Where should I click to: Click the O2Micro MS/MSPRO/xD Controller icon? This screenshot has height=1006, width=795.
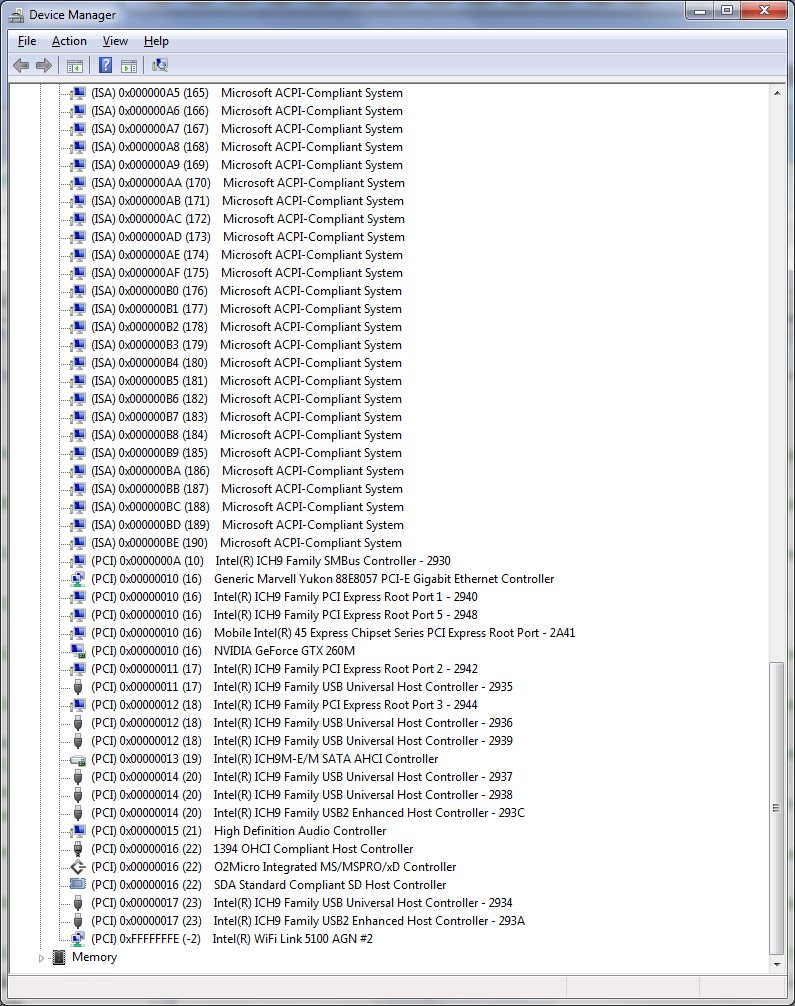(78, 867)
